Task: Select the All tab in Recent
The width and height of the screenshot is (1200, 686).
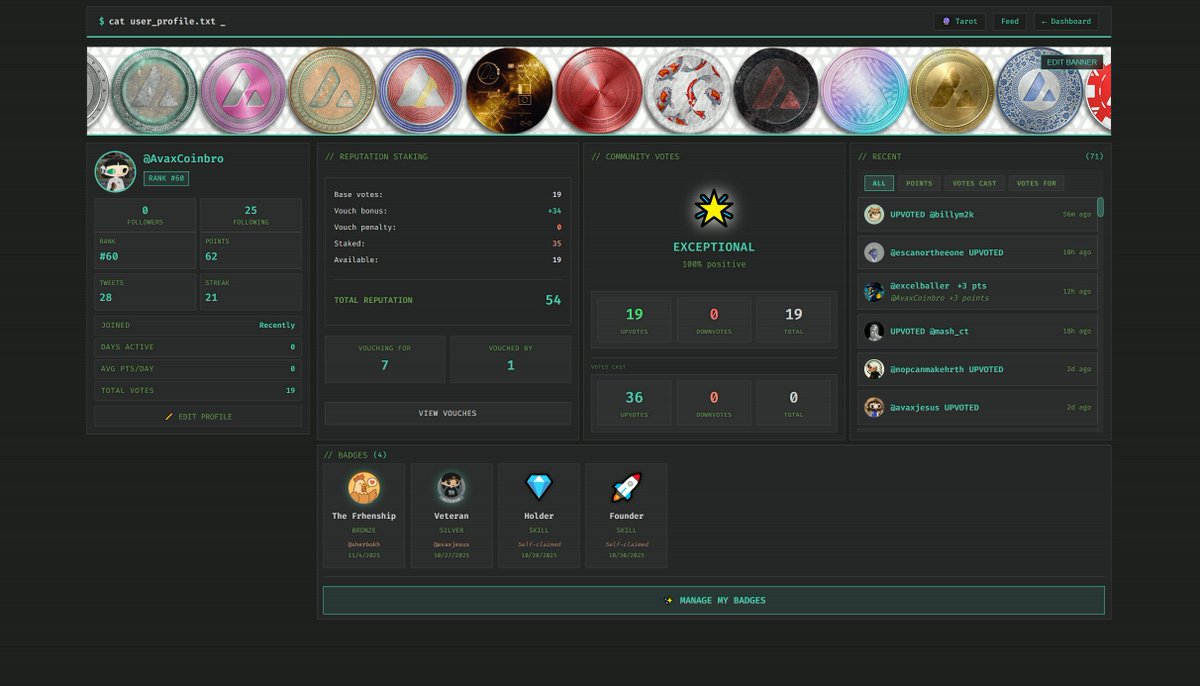Action: (879, 183)
